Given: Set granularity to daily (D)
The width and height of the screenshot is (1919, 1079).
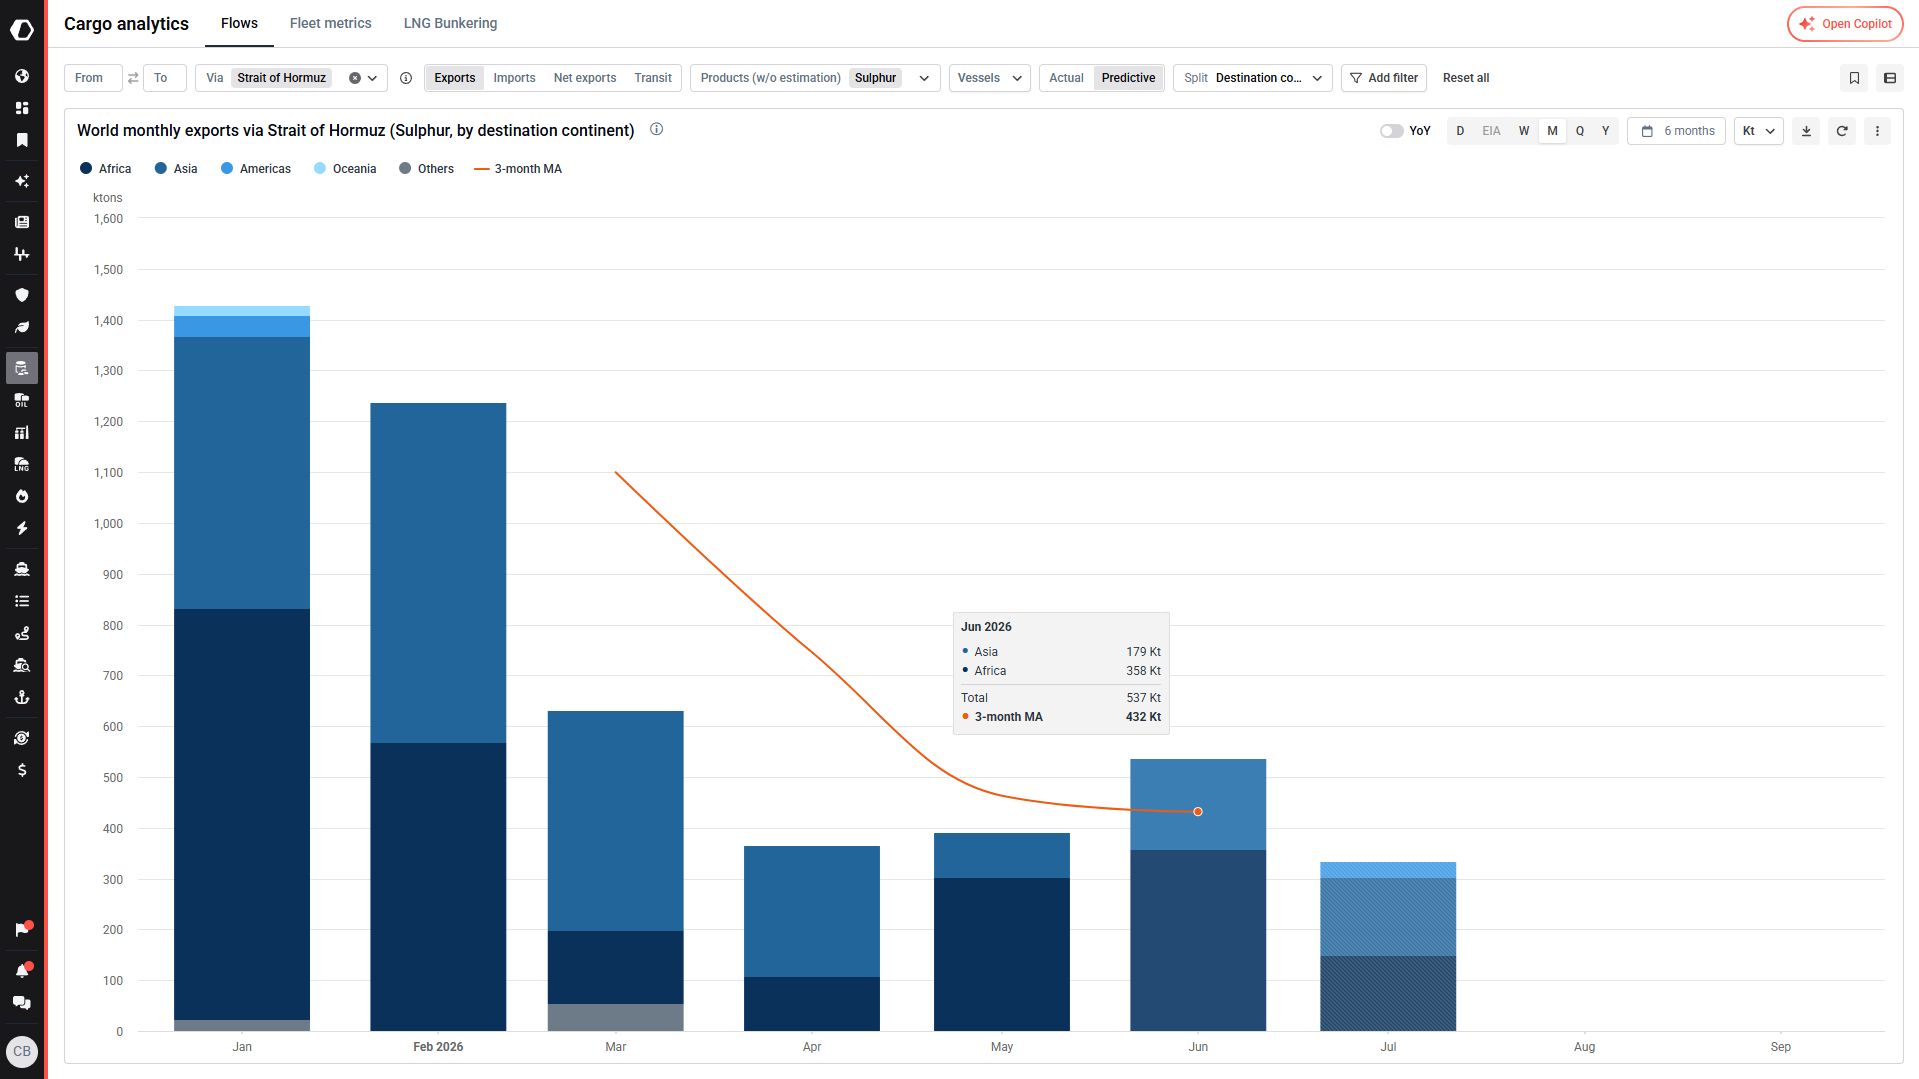Looking at the screenshot, I should 1460,131.
